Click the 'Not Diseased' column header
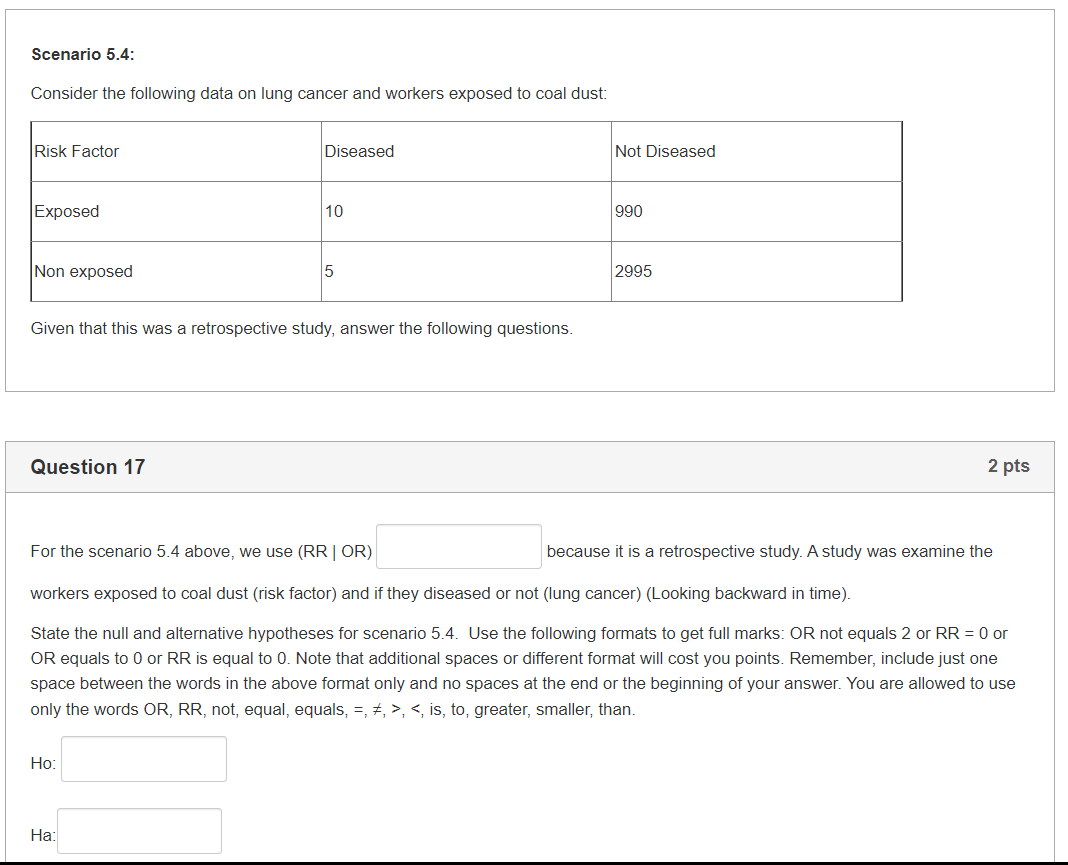 click(x=665, y=151)
